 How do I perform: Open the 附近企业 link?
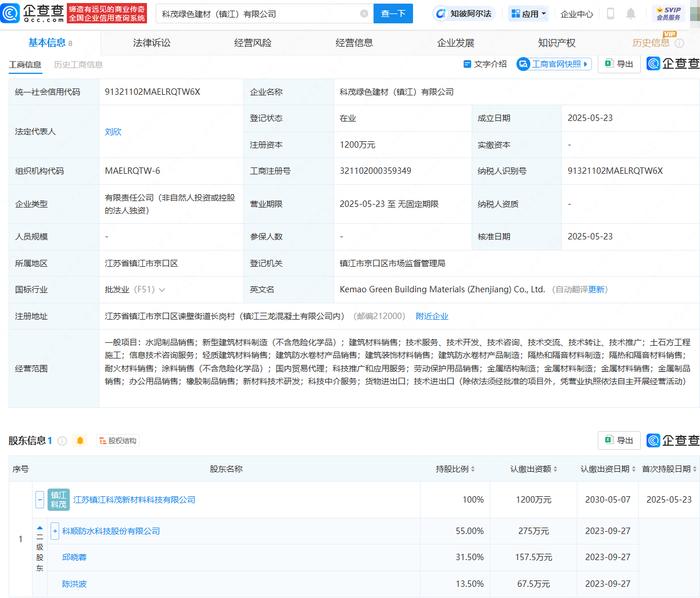(x=432, y=316)
